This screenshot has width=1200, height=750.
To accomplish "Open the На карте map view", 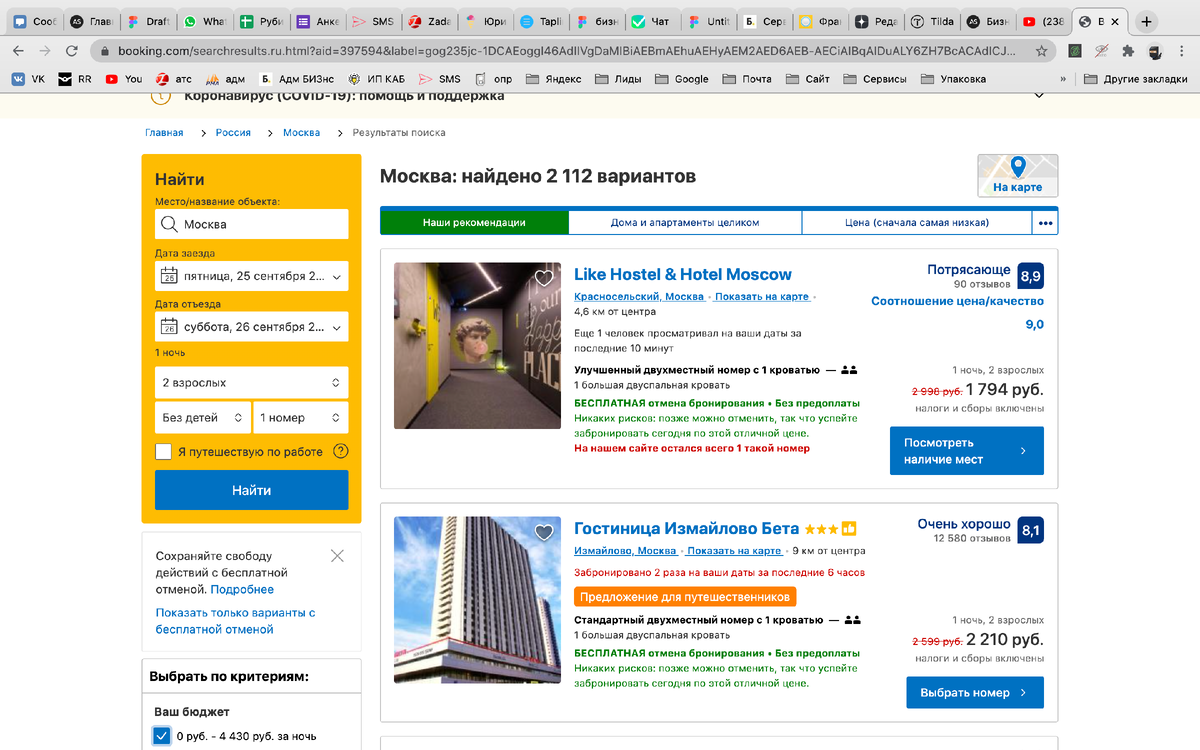I will (x=1017, y=176).
